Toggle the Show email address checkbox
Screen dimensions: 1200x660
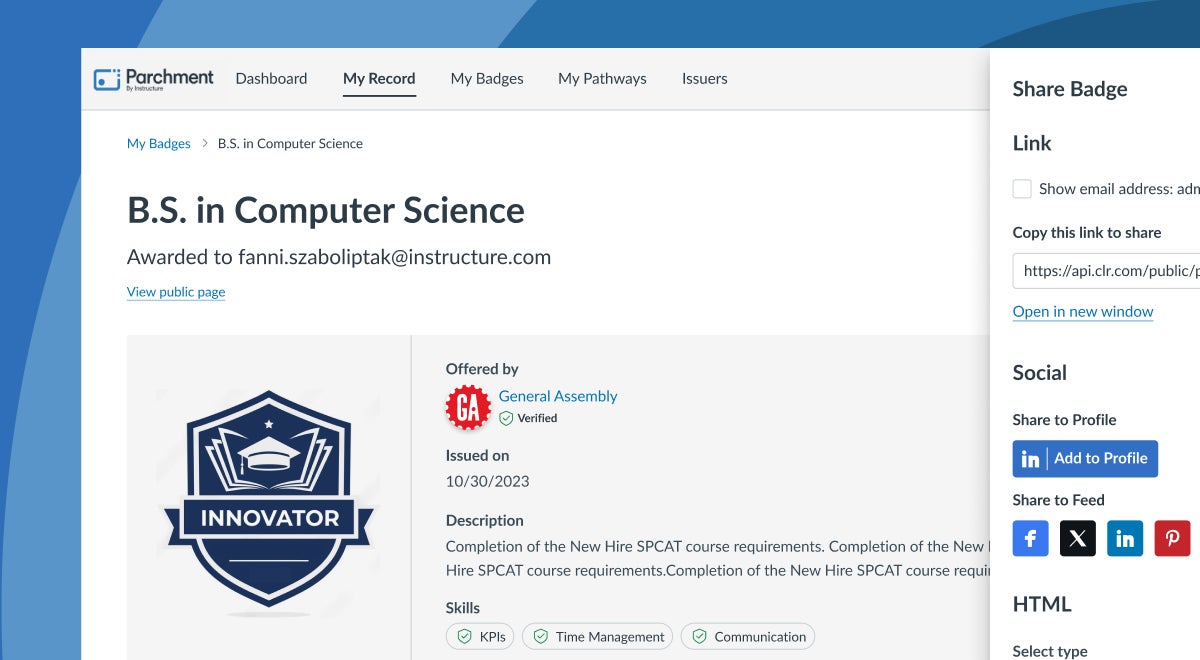[x=1022, y=189]
